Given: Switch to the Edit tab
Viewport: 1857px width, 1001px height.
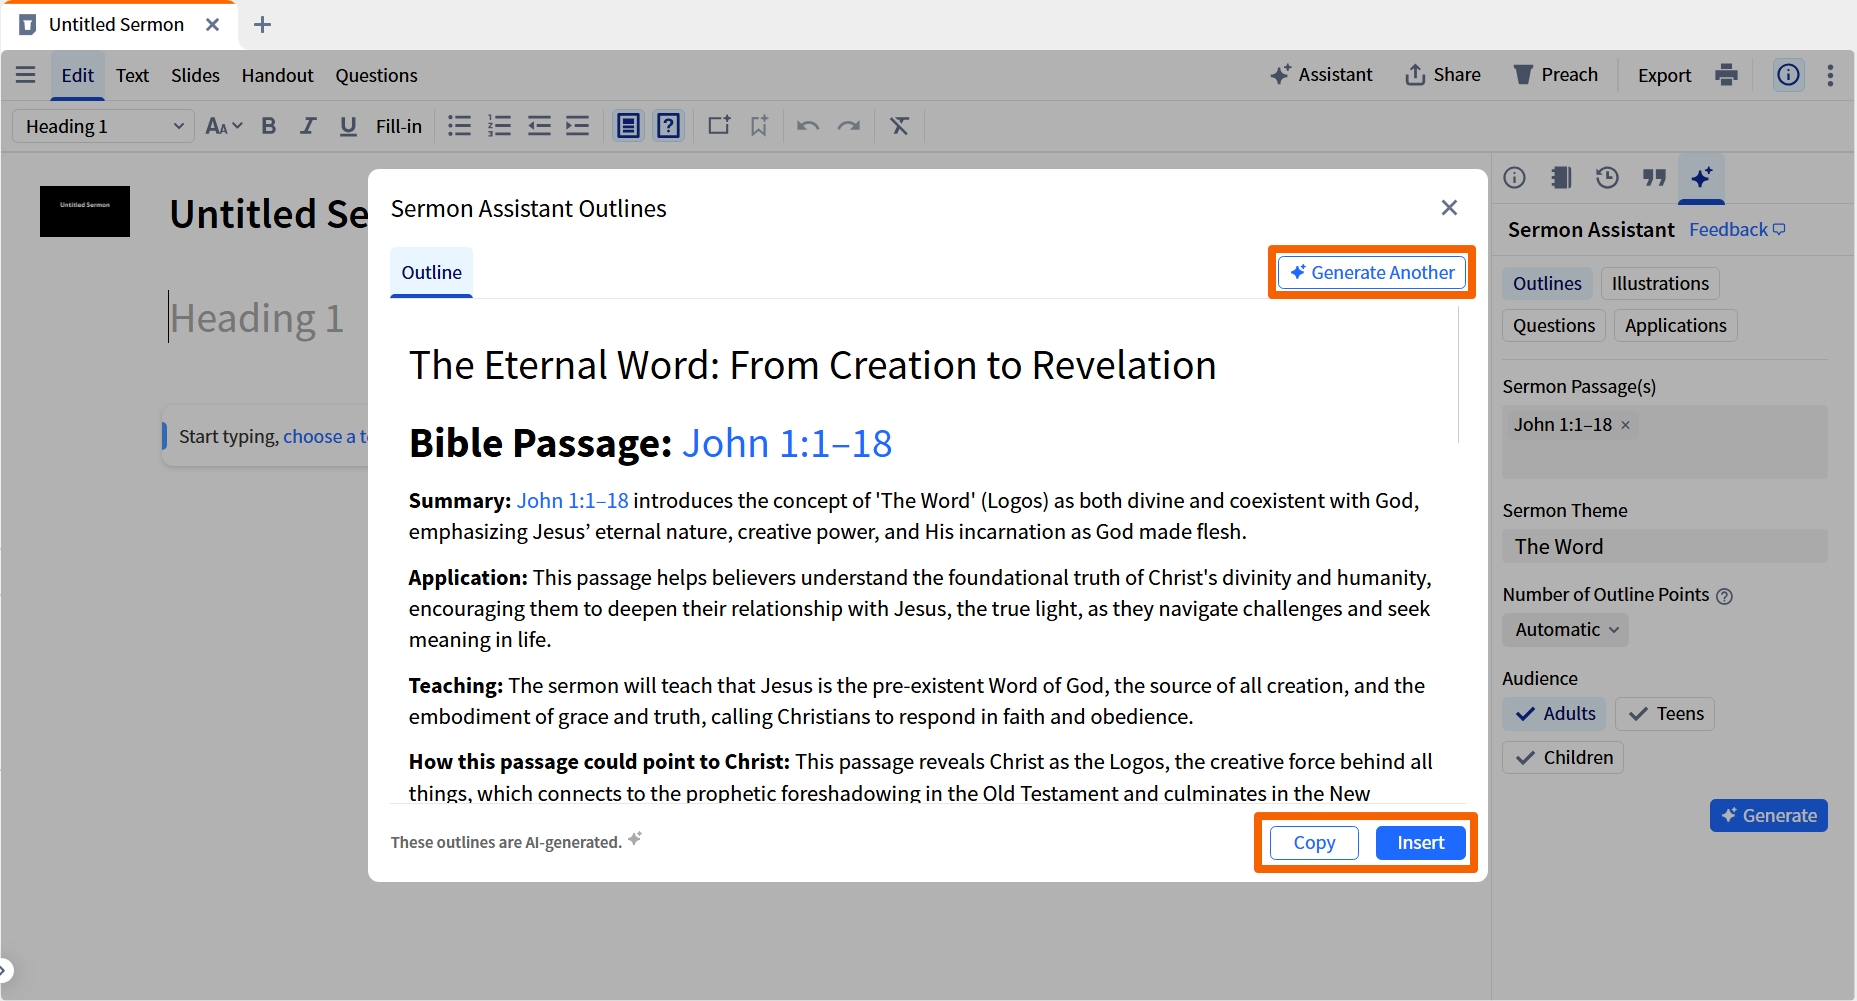Looking at the screenshot, I should click(77, 75).
